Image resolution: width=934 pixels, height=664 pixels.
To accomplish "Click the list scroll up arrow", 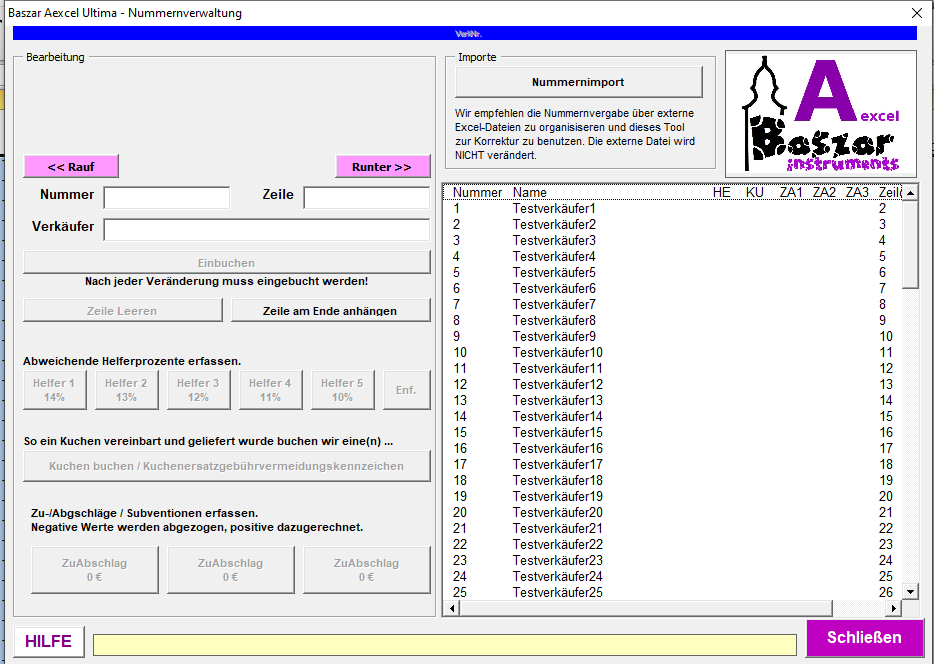I will point(910,192).
